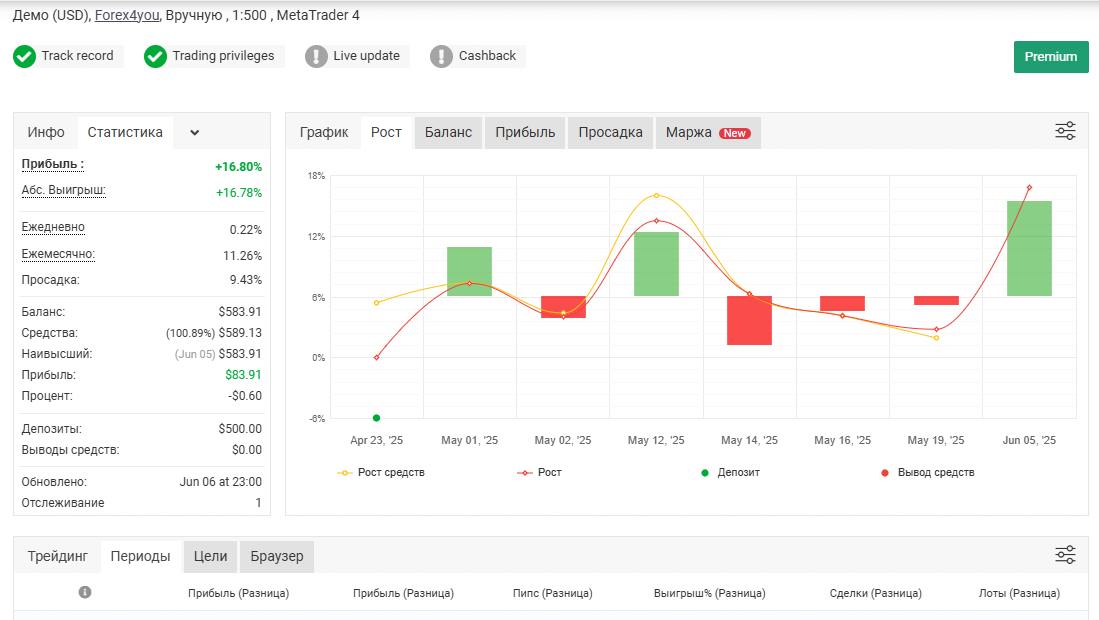
Task: Click the Live update warning icon
Action: pyautogui.click(x=316, y=56)
